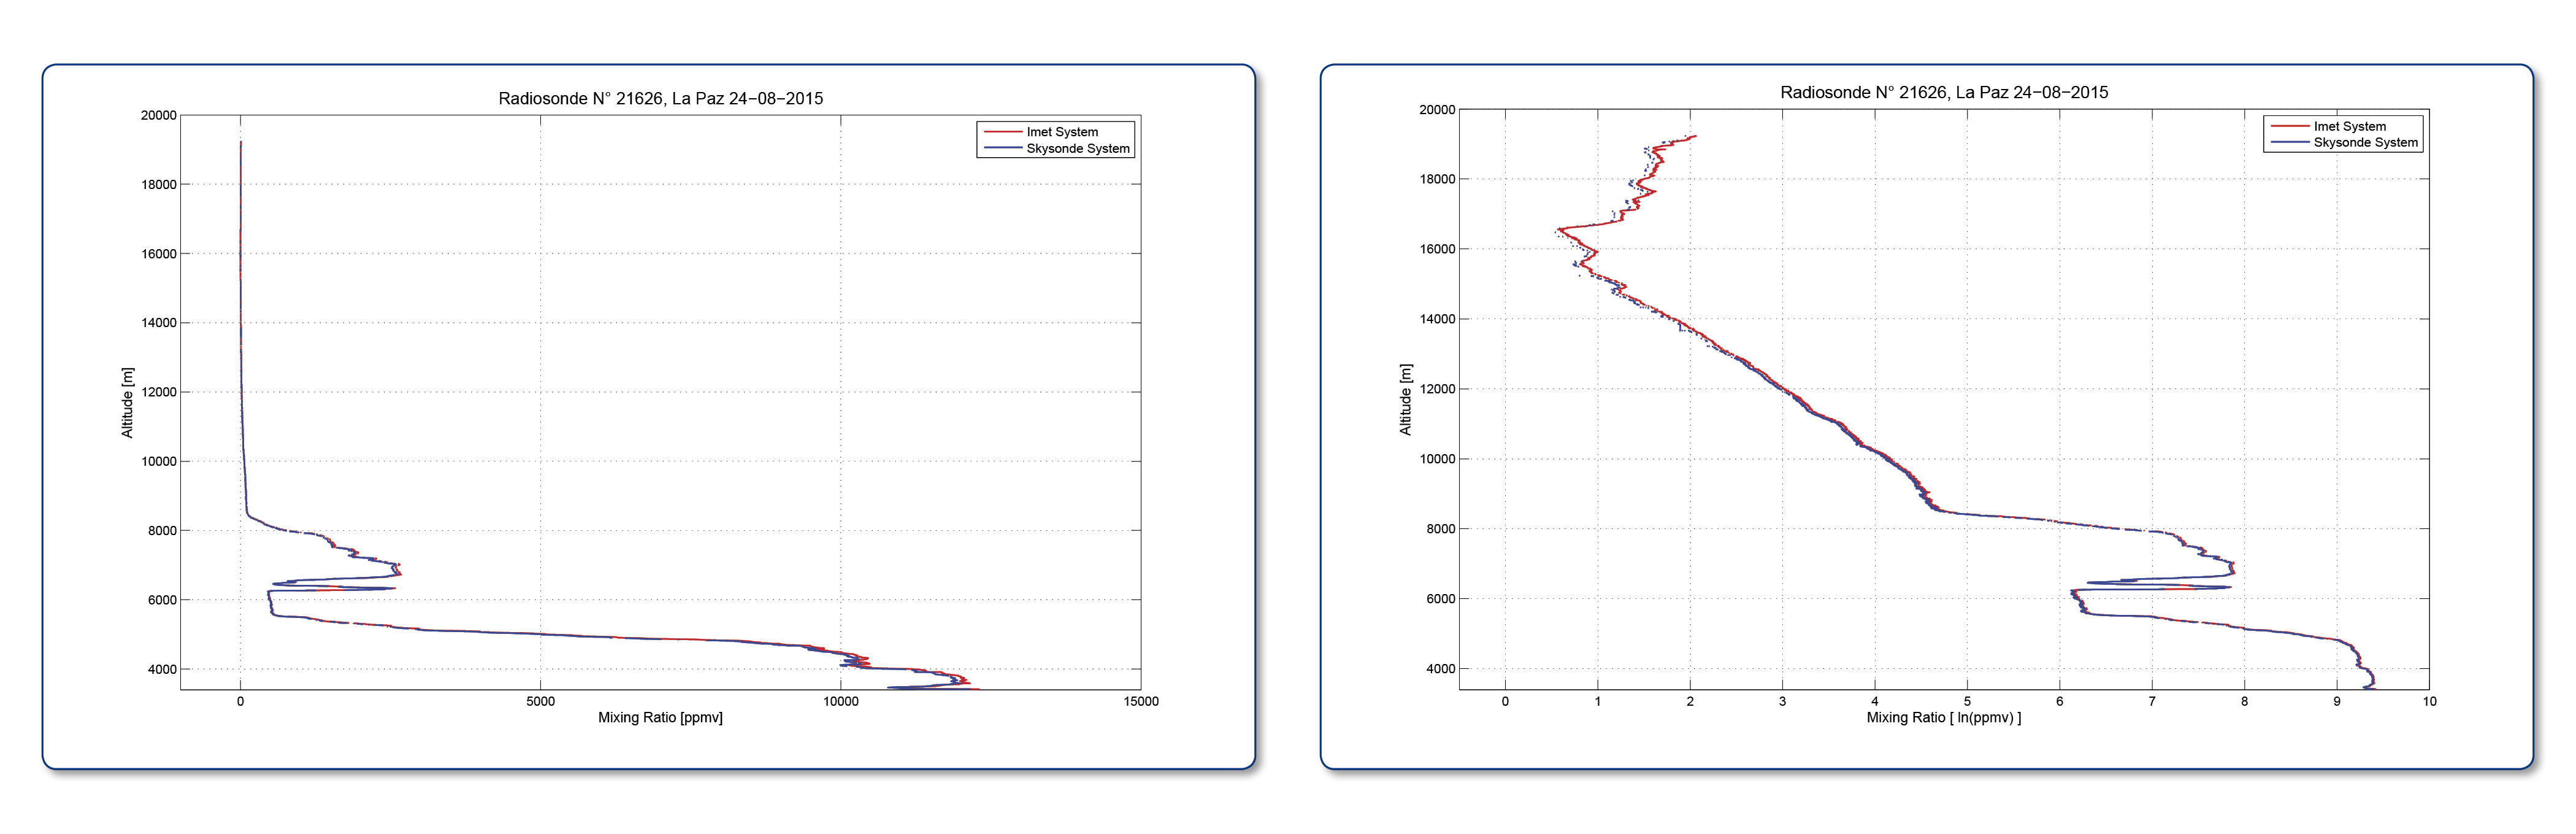2576x834 pixels.
Task: Click 'Mixing Ratio [ppmv]' x-axis label
Action: point(660,718)
